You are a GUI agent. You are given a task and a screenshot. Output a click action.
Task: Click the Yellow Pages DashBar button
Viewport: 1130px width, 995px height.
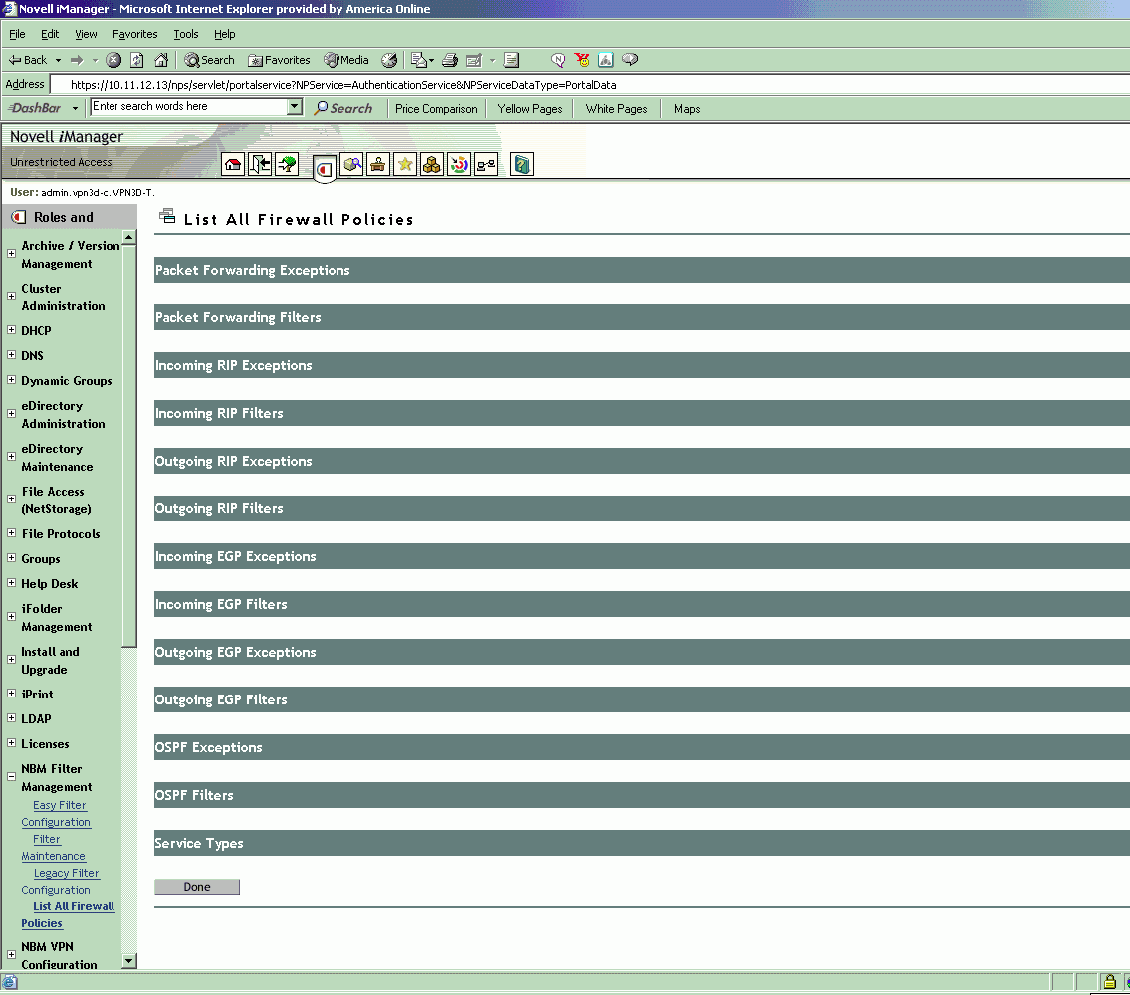point(530,109)
